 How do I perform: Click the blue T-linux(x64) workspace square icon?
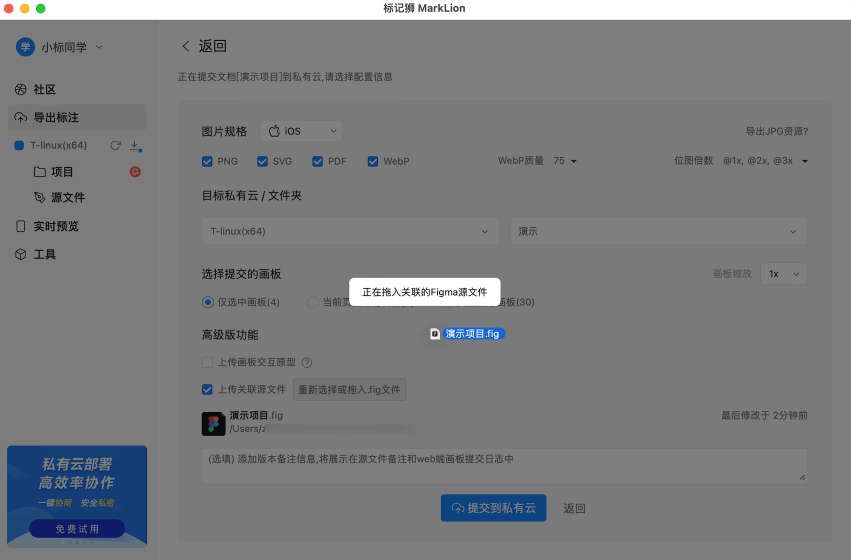coord(19,145)
